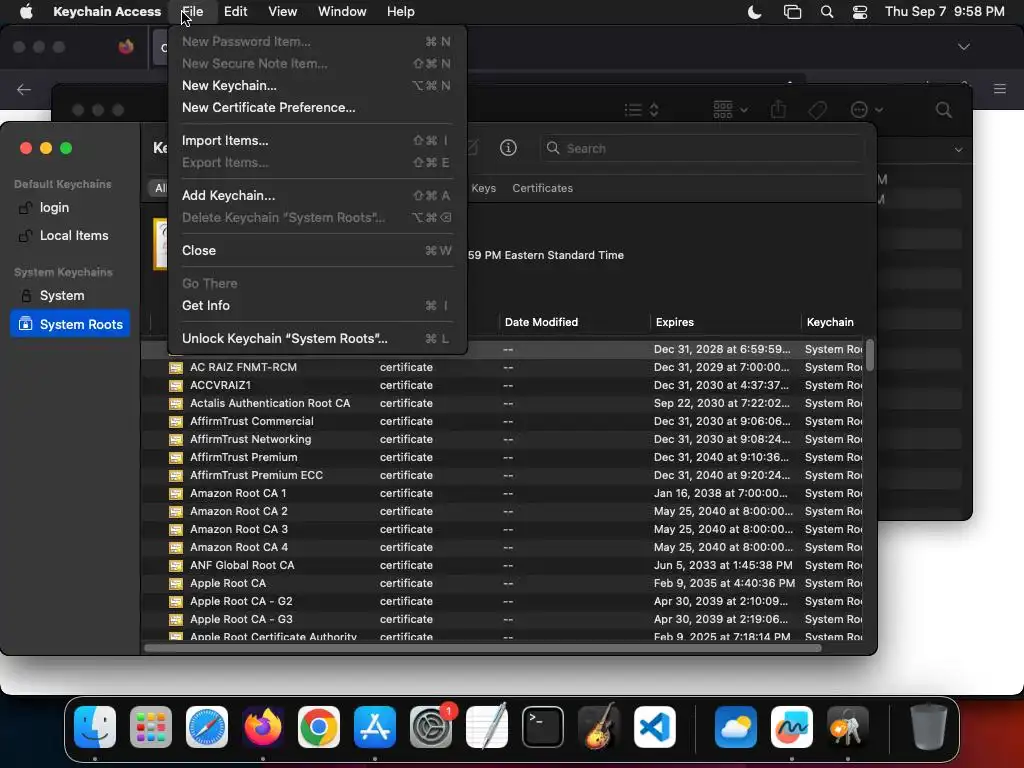Open Visual Studio Code from the Dock

(655, 727)
